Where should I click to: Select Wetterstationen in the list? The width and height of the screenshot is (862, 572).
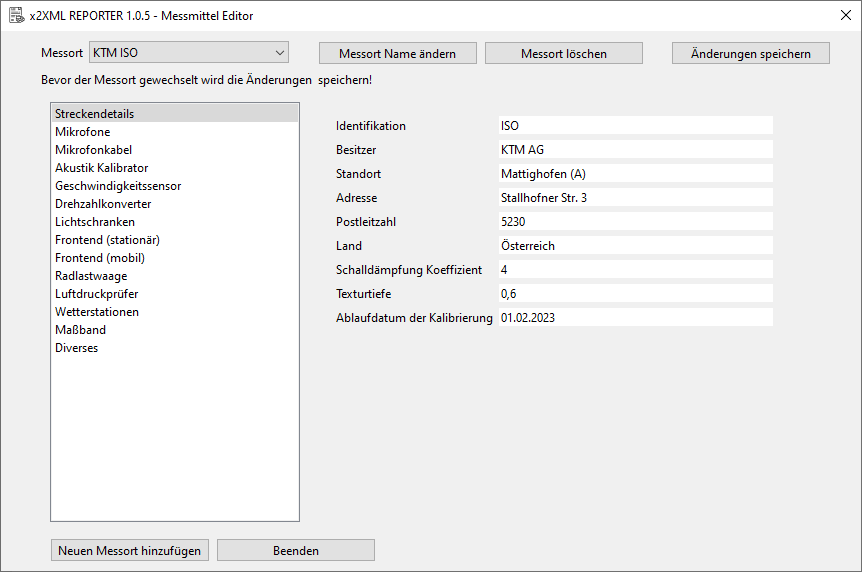click(97, 312)
